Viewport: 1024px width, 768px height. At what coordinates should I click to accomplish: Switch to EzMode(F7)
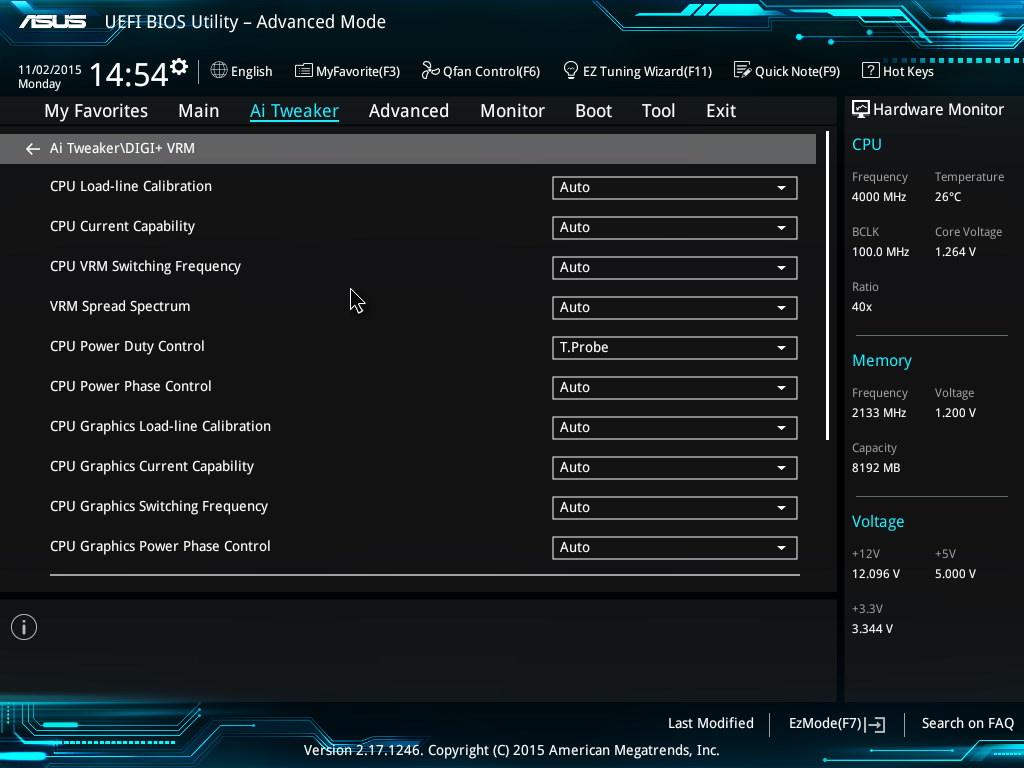pos(836,724)
